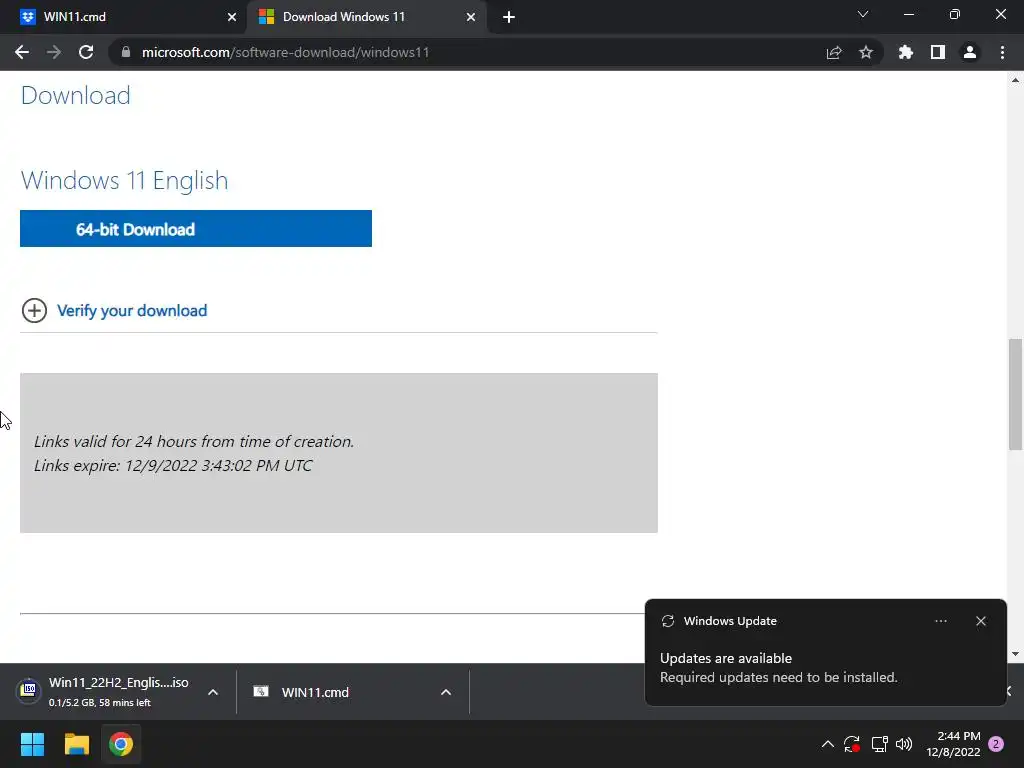Open the tab search dropdown arrow
The width and height of the screenshot is (1024, 768).
(x=863, y=14)
